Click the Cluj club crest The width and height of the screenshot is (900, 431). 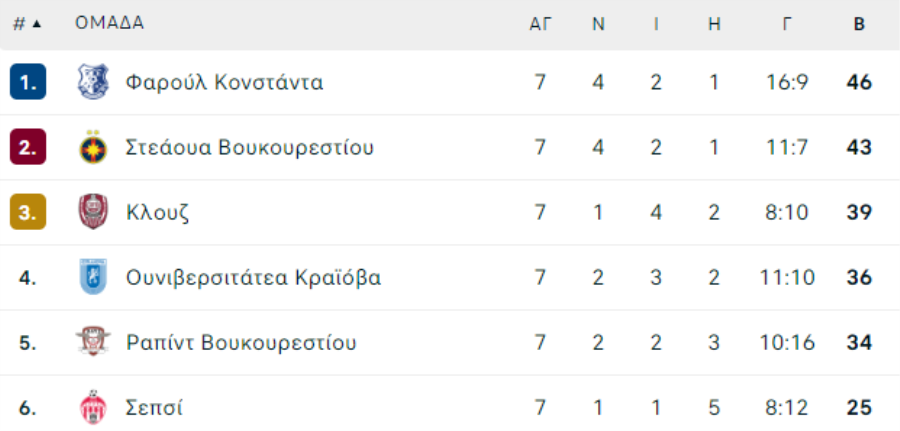(x=92, y=212)
